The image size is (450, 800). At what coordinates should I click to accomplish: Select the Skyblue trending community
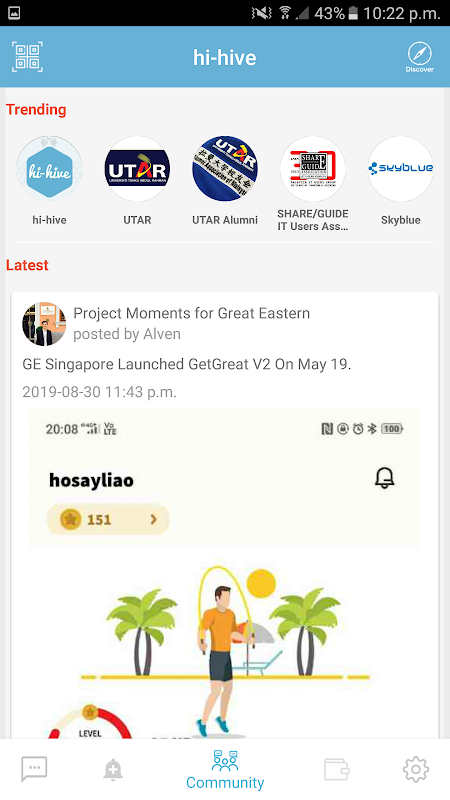[401, 169]
